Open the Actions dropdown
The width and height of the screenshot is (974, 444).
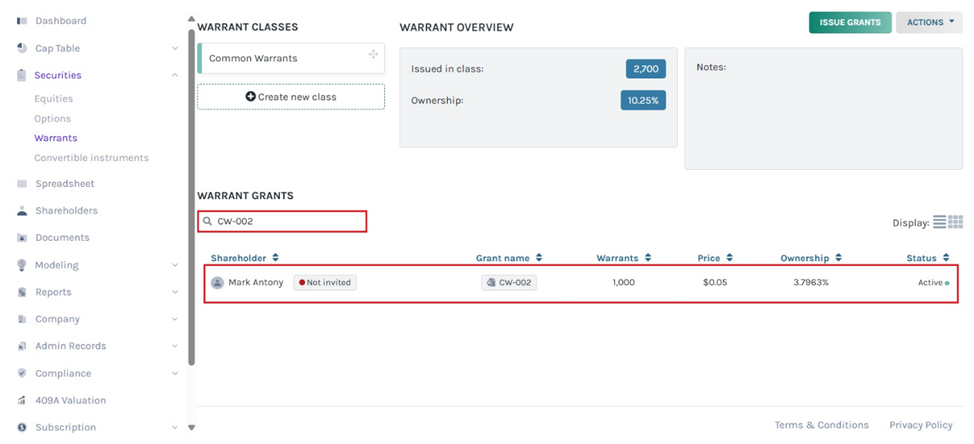pyautogui.click(x=929, y=22)
